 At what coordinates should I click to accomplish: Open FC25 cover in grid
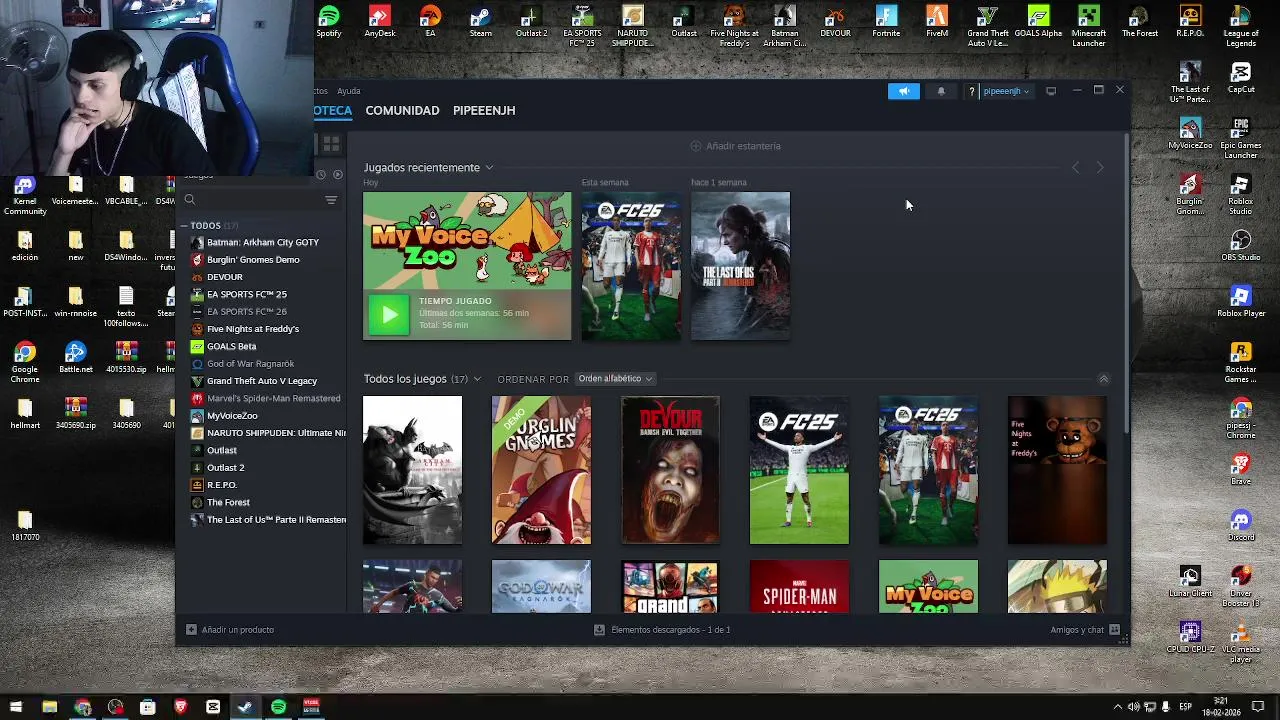coord(799,470)
